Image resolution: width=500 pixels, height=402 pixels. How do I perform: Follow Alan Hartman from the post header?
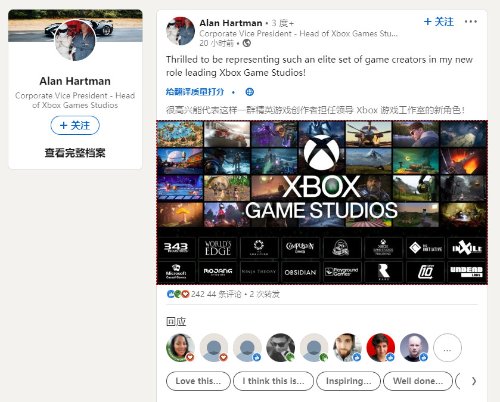[x=439, y=22]
